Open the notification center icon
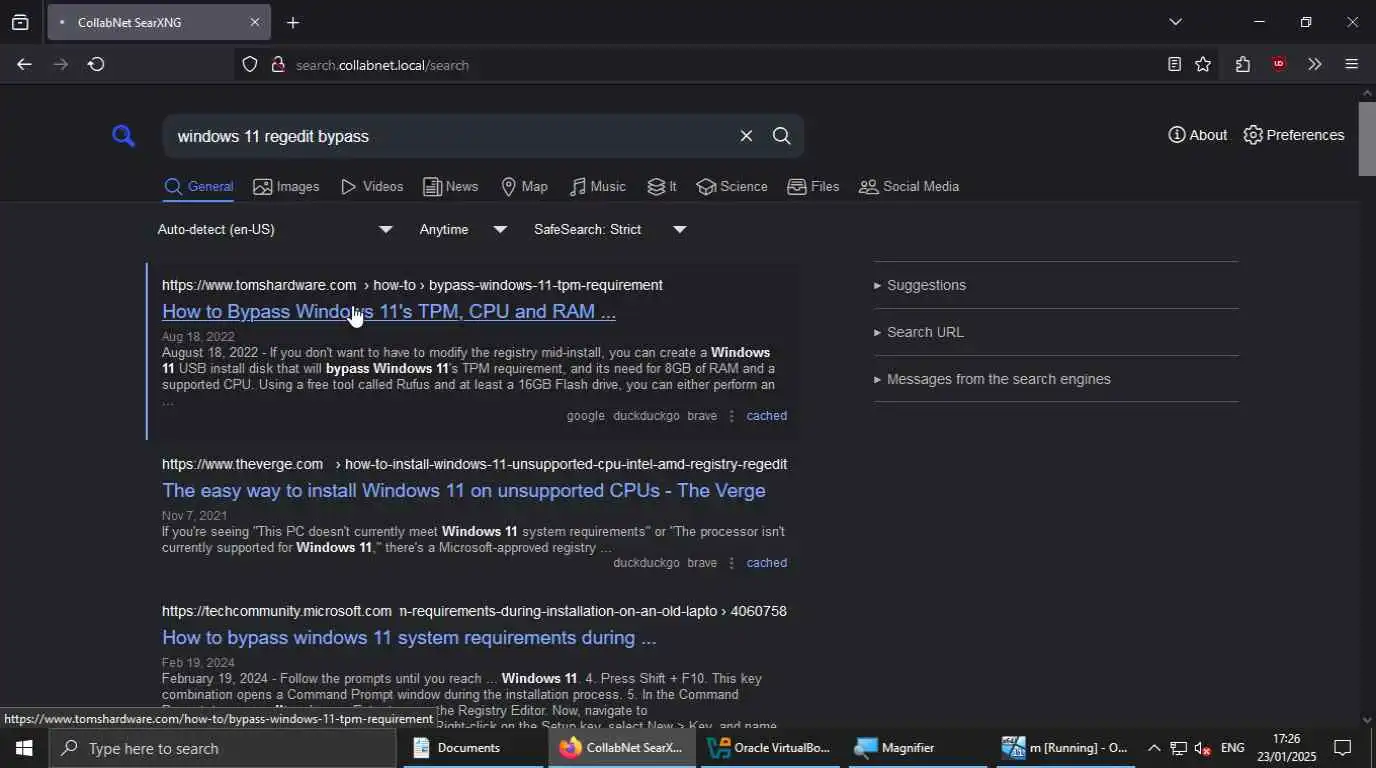 [1344, 748]
